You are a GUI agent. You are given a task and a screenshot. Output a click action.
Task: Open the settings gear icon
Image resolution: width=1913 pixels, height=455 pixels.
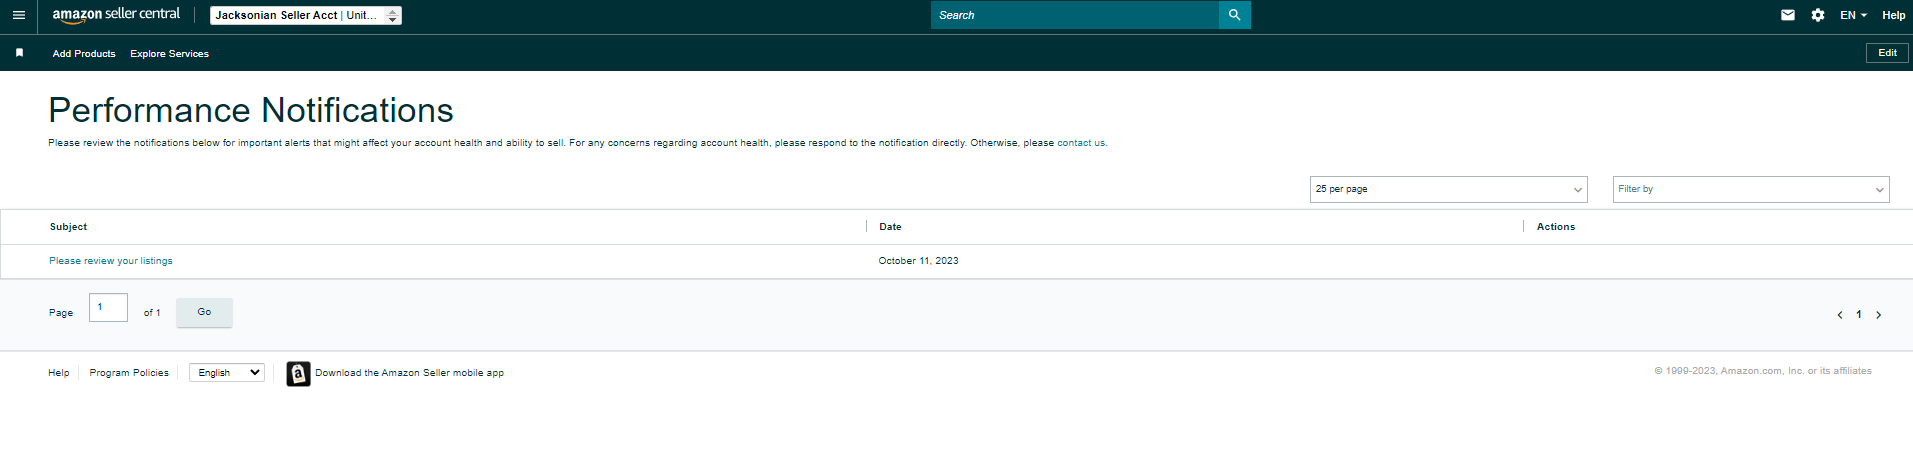pyautogui.click(x=1818, y=15)
